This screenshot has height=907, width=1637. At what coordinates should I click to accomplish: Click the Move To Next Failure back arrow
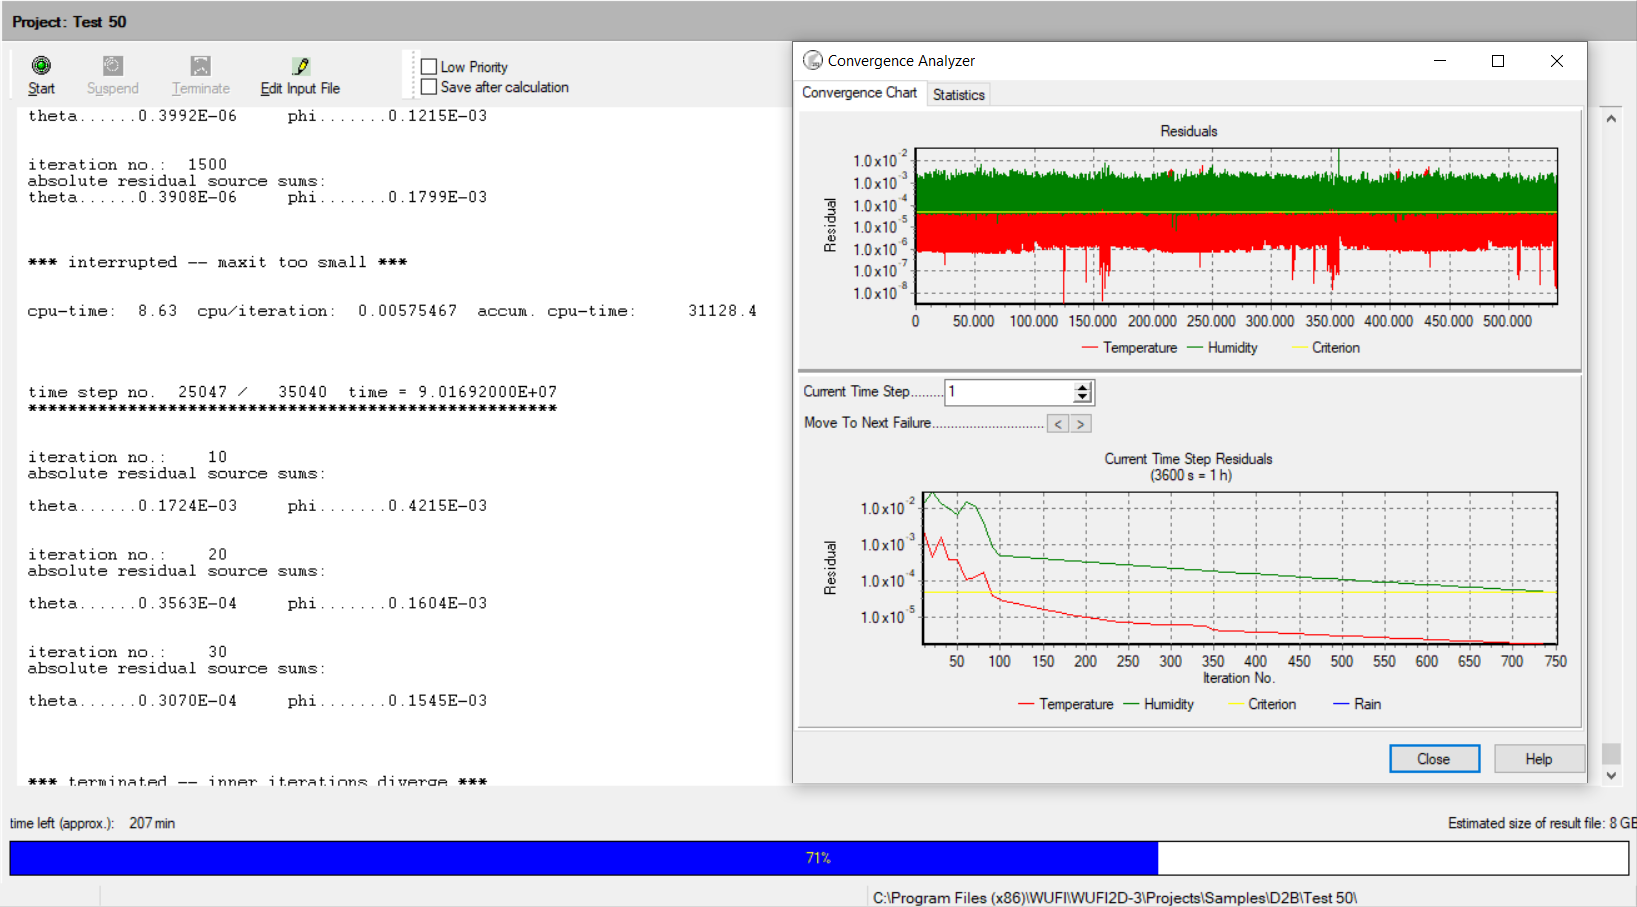tap(1057, 423)
